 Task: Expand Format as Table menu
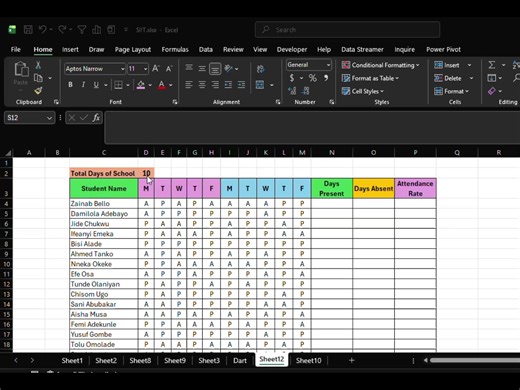370,78
